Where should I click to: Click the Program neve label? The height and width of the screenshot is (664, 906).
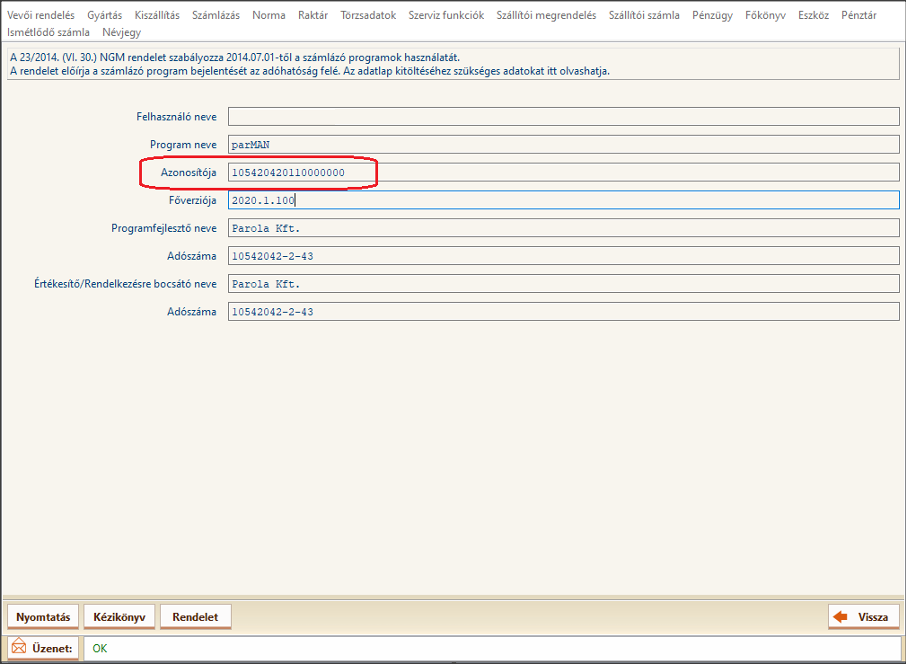183,144
